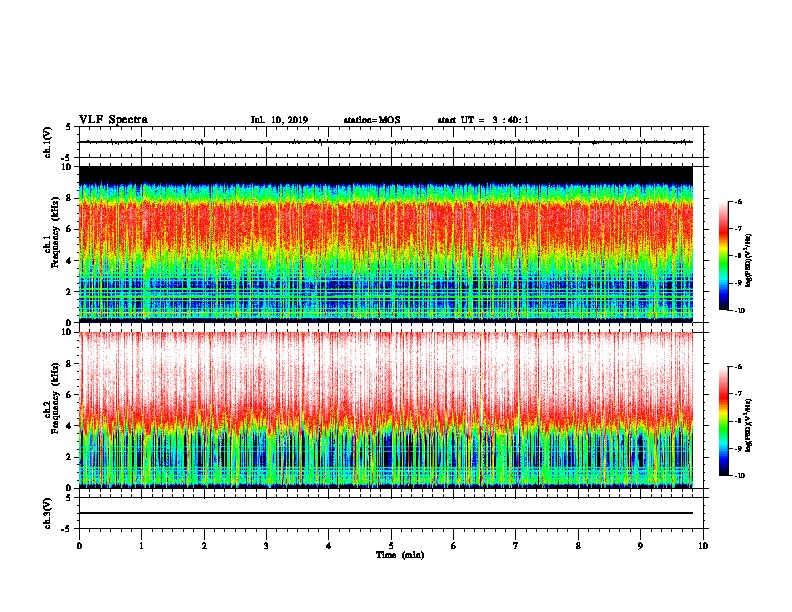The height and width of the screenshot is (612, 792).
Task: Click the VLF Spectra plot title
Action: click(x=113, y=120)
